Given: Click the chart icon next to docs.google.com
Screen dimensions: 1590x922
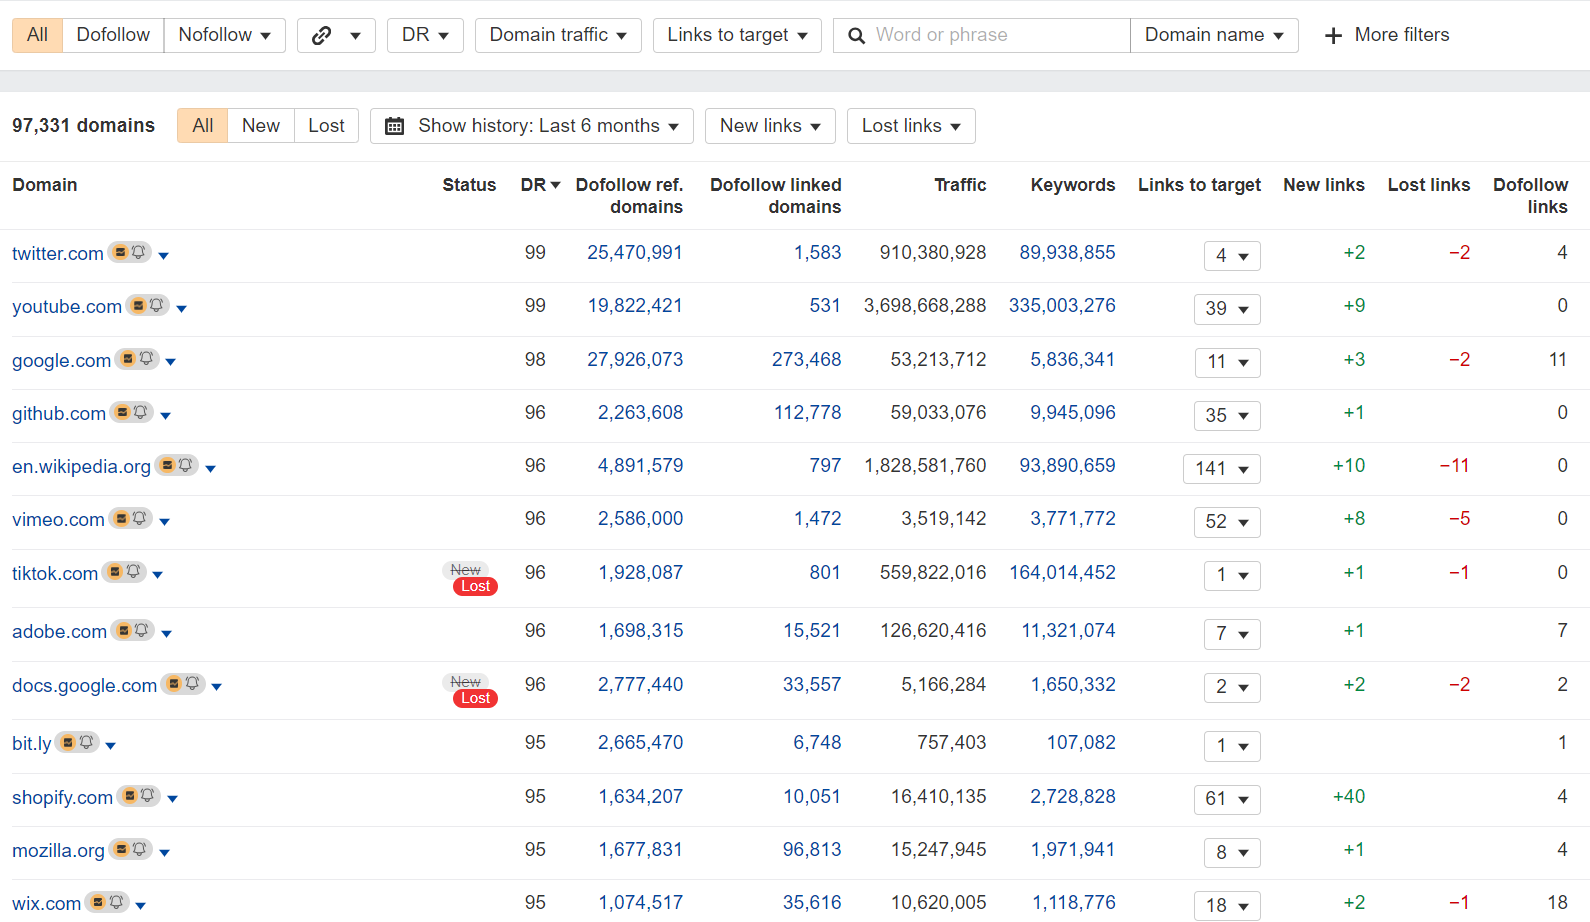Looking at the screenshot, I should [174, 683].
